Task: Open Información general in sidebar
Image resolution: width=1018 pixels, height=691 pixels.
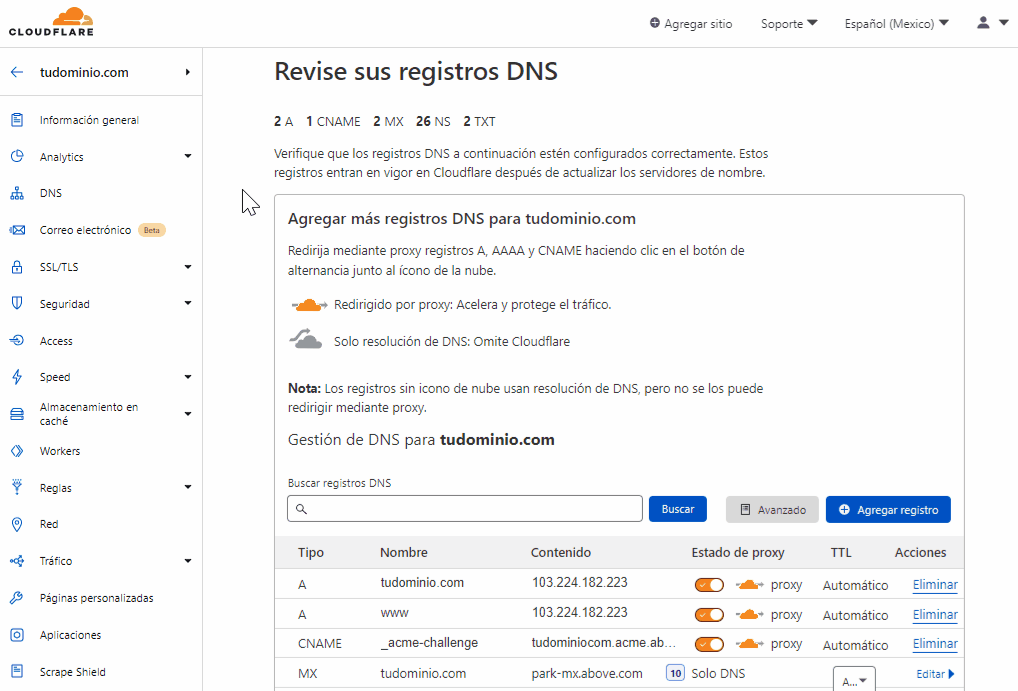Action: [89, 120]
